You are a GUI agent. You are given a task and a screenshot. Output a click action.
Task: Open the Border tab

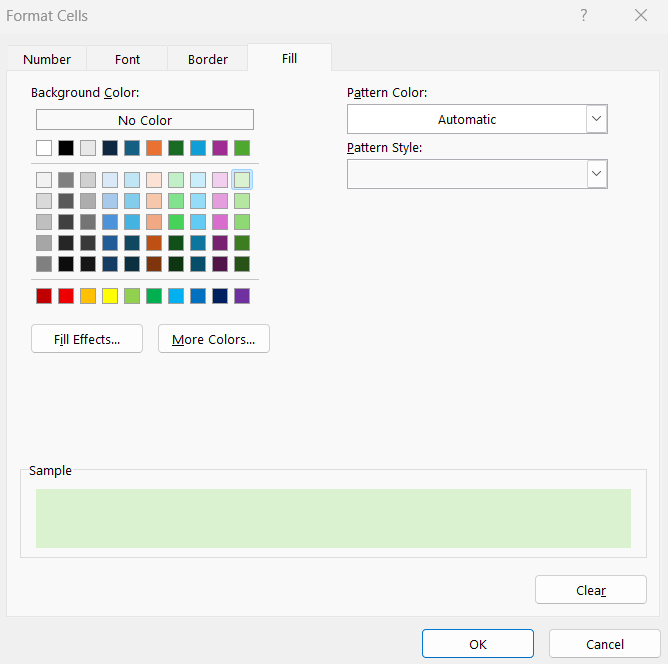click(207, 59)
